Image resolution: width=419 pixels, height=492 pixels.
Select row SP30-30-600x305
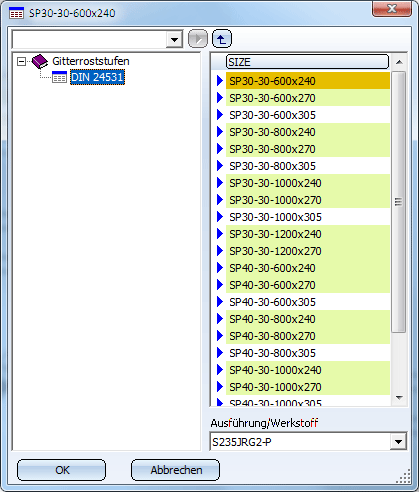(x=308, y=115)
